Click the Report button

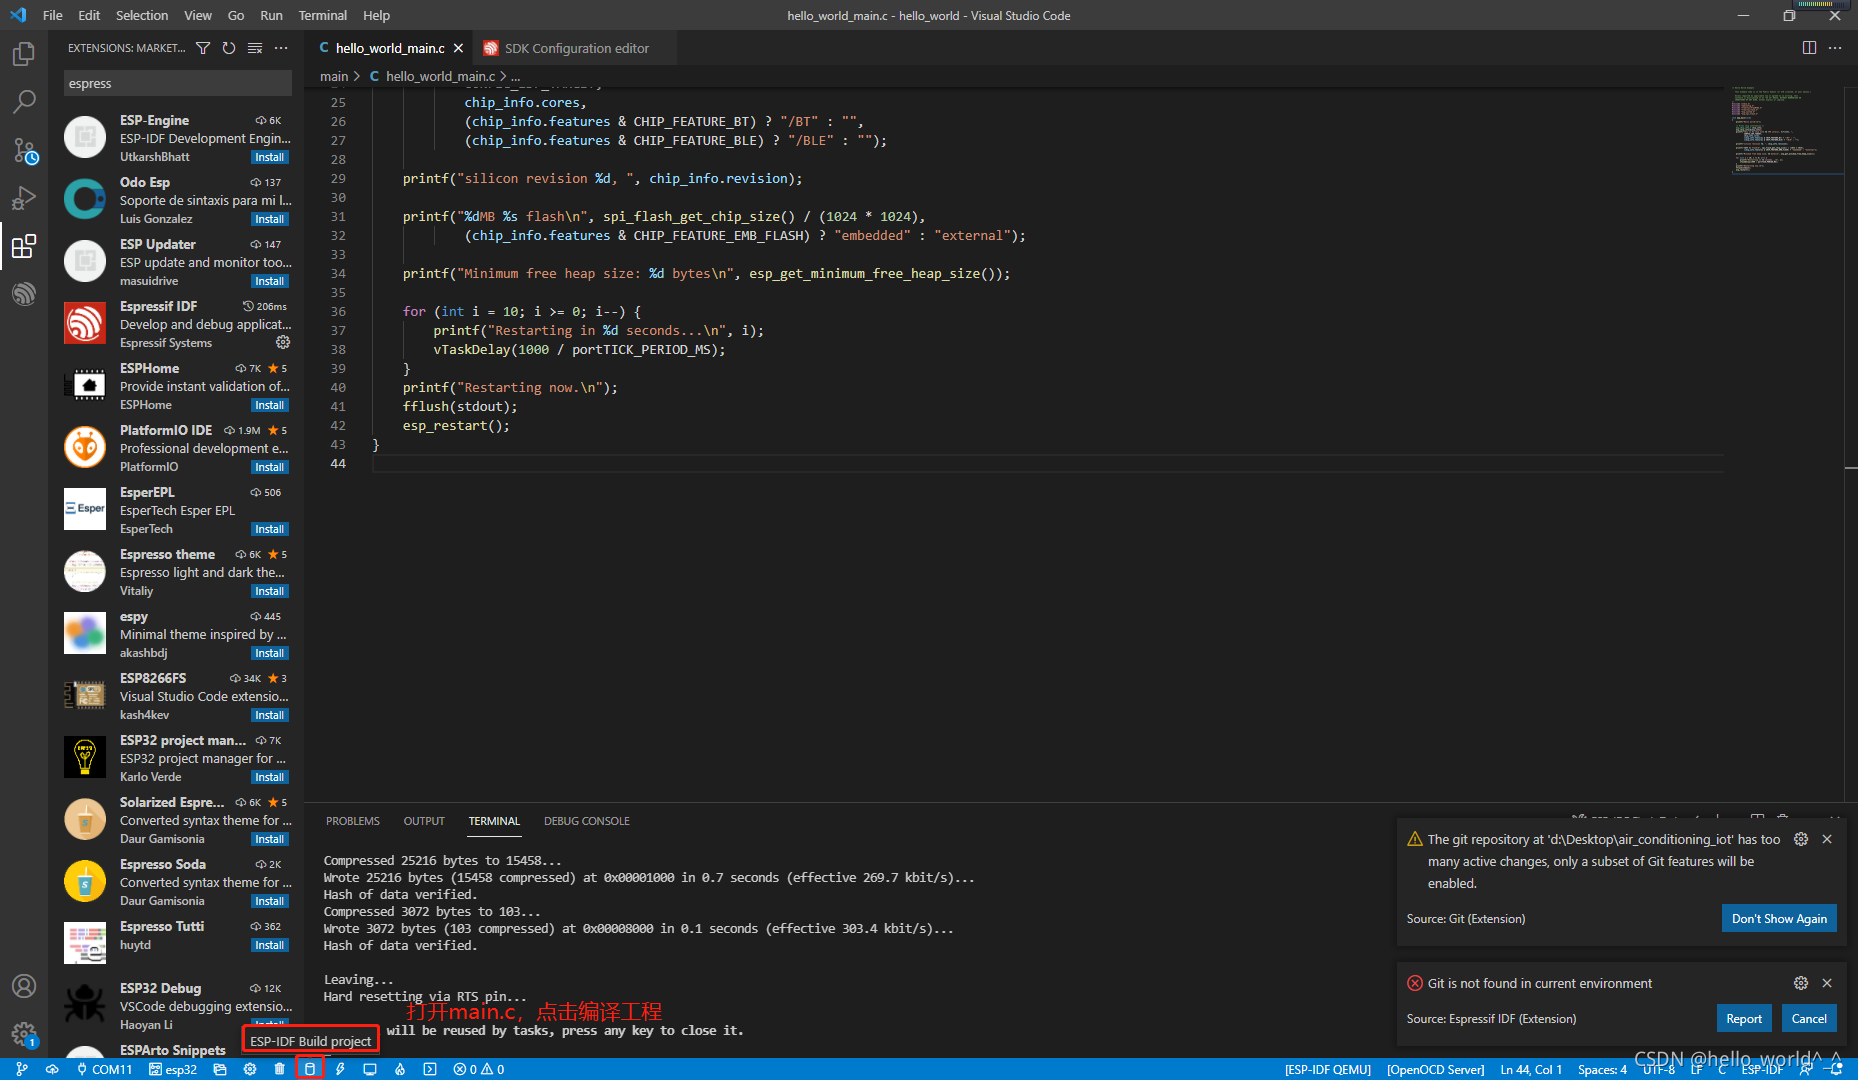point(1744,1019)
